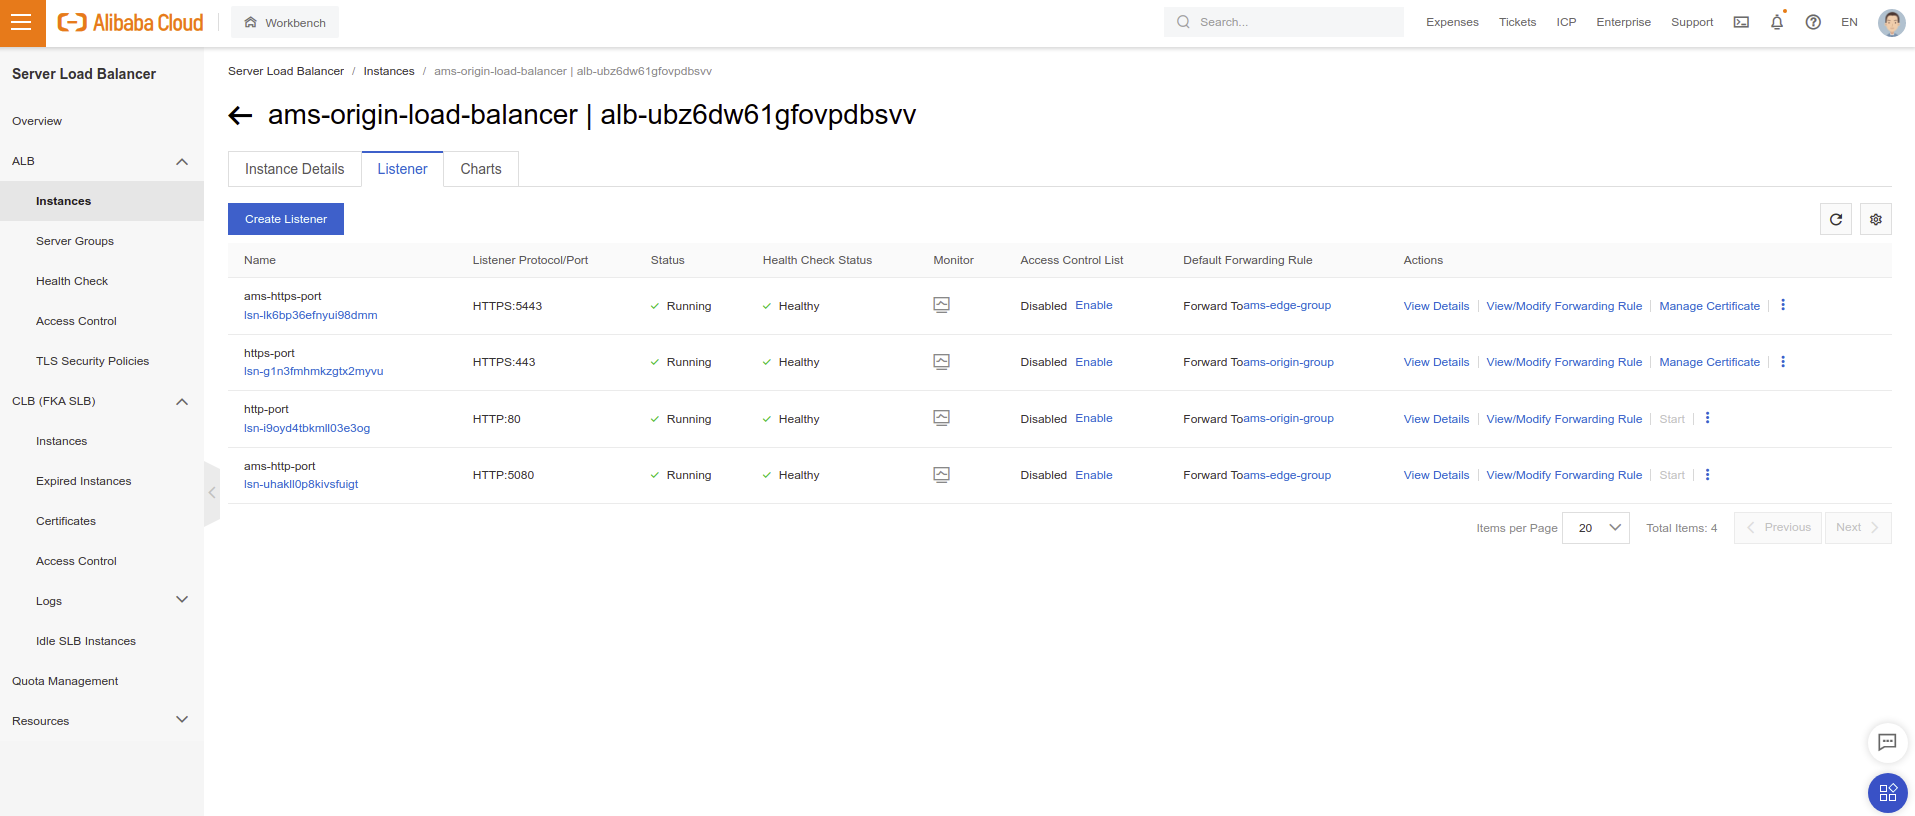The width and height of the screenshot is (1915, 816).
Task: Expand the Logs section
Action: 182,600
